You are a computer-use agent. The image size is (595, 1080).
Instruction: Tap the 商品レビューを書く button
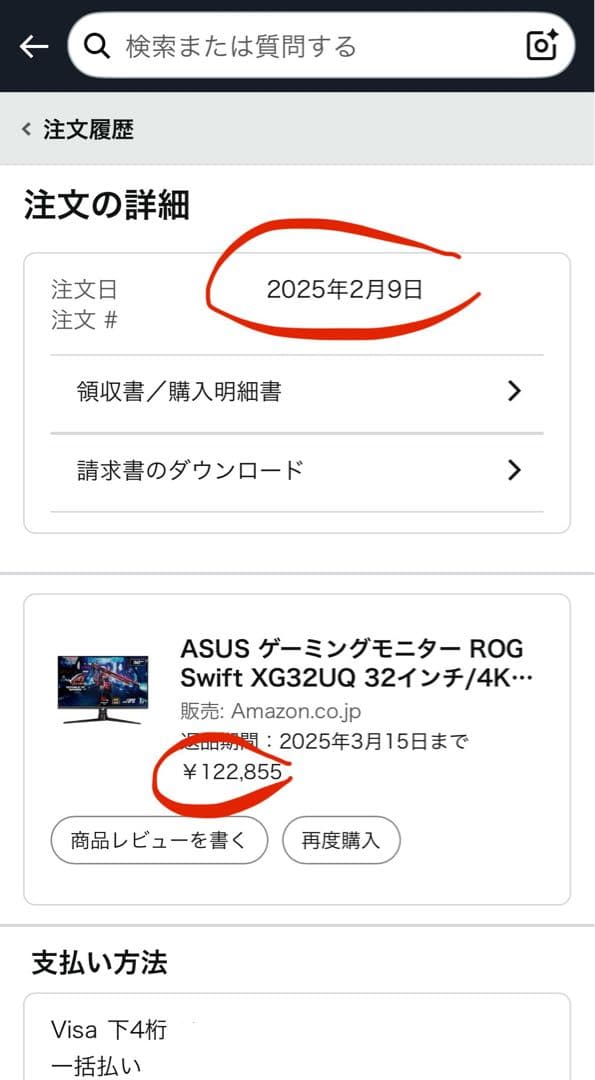[x=158, y=840]
